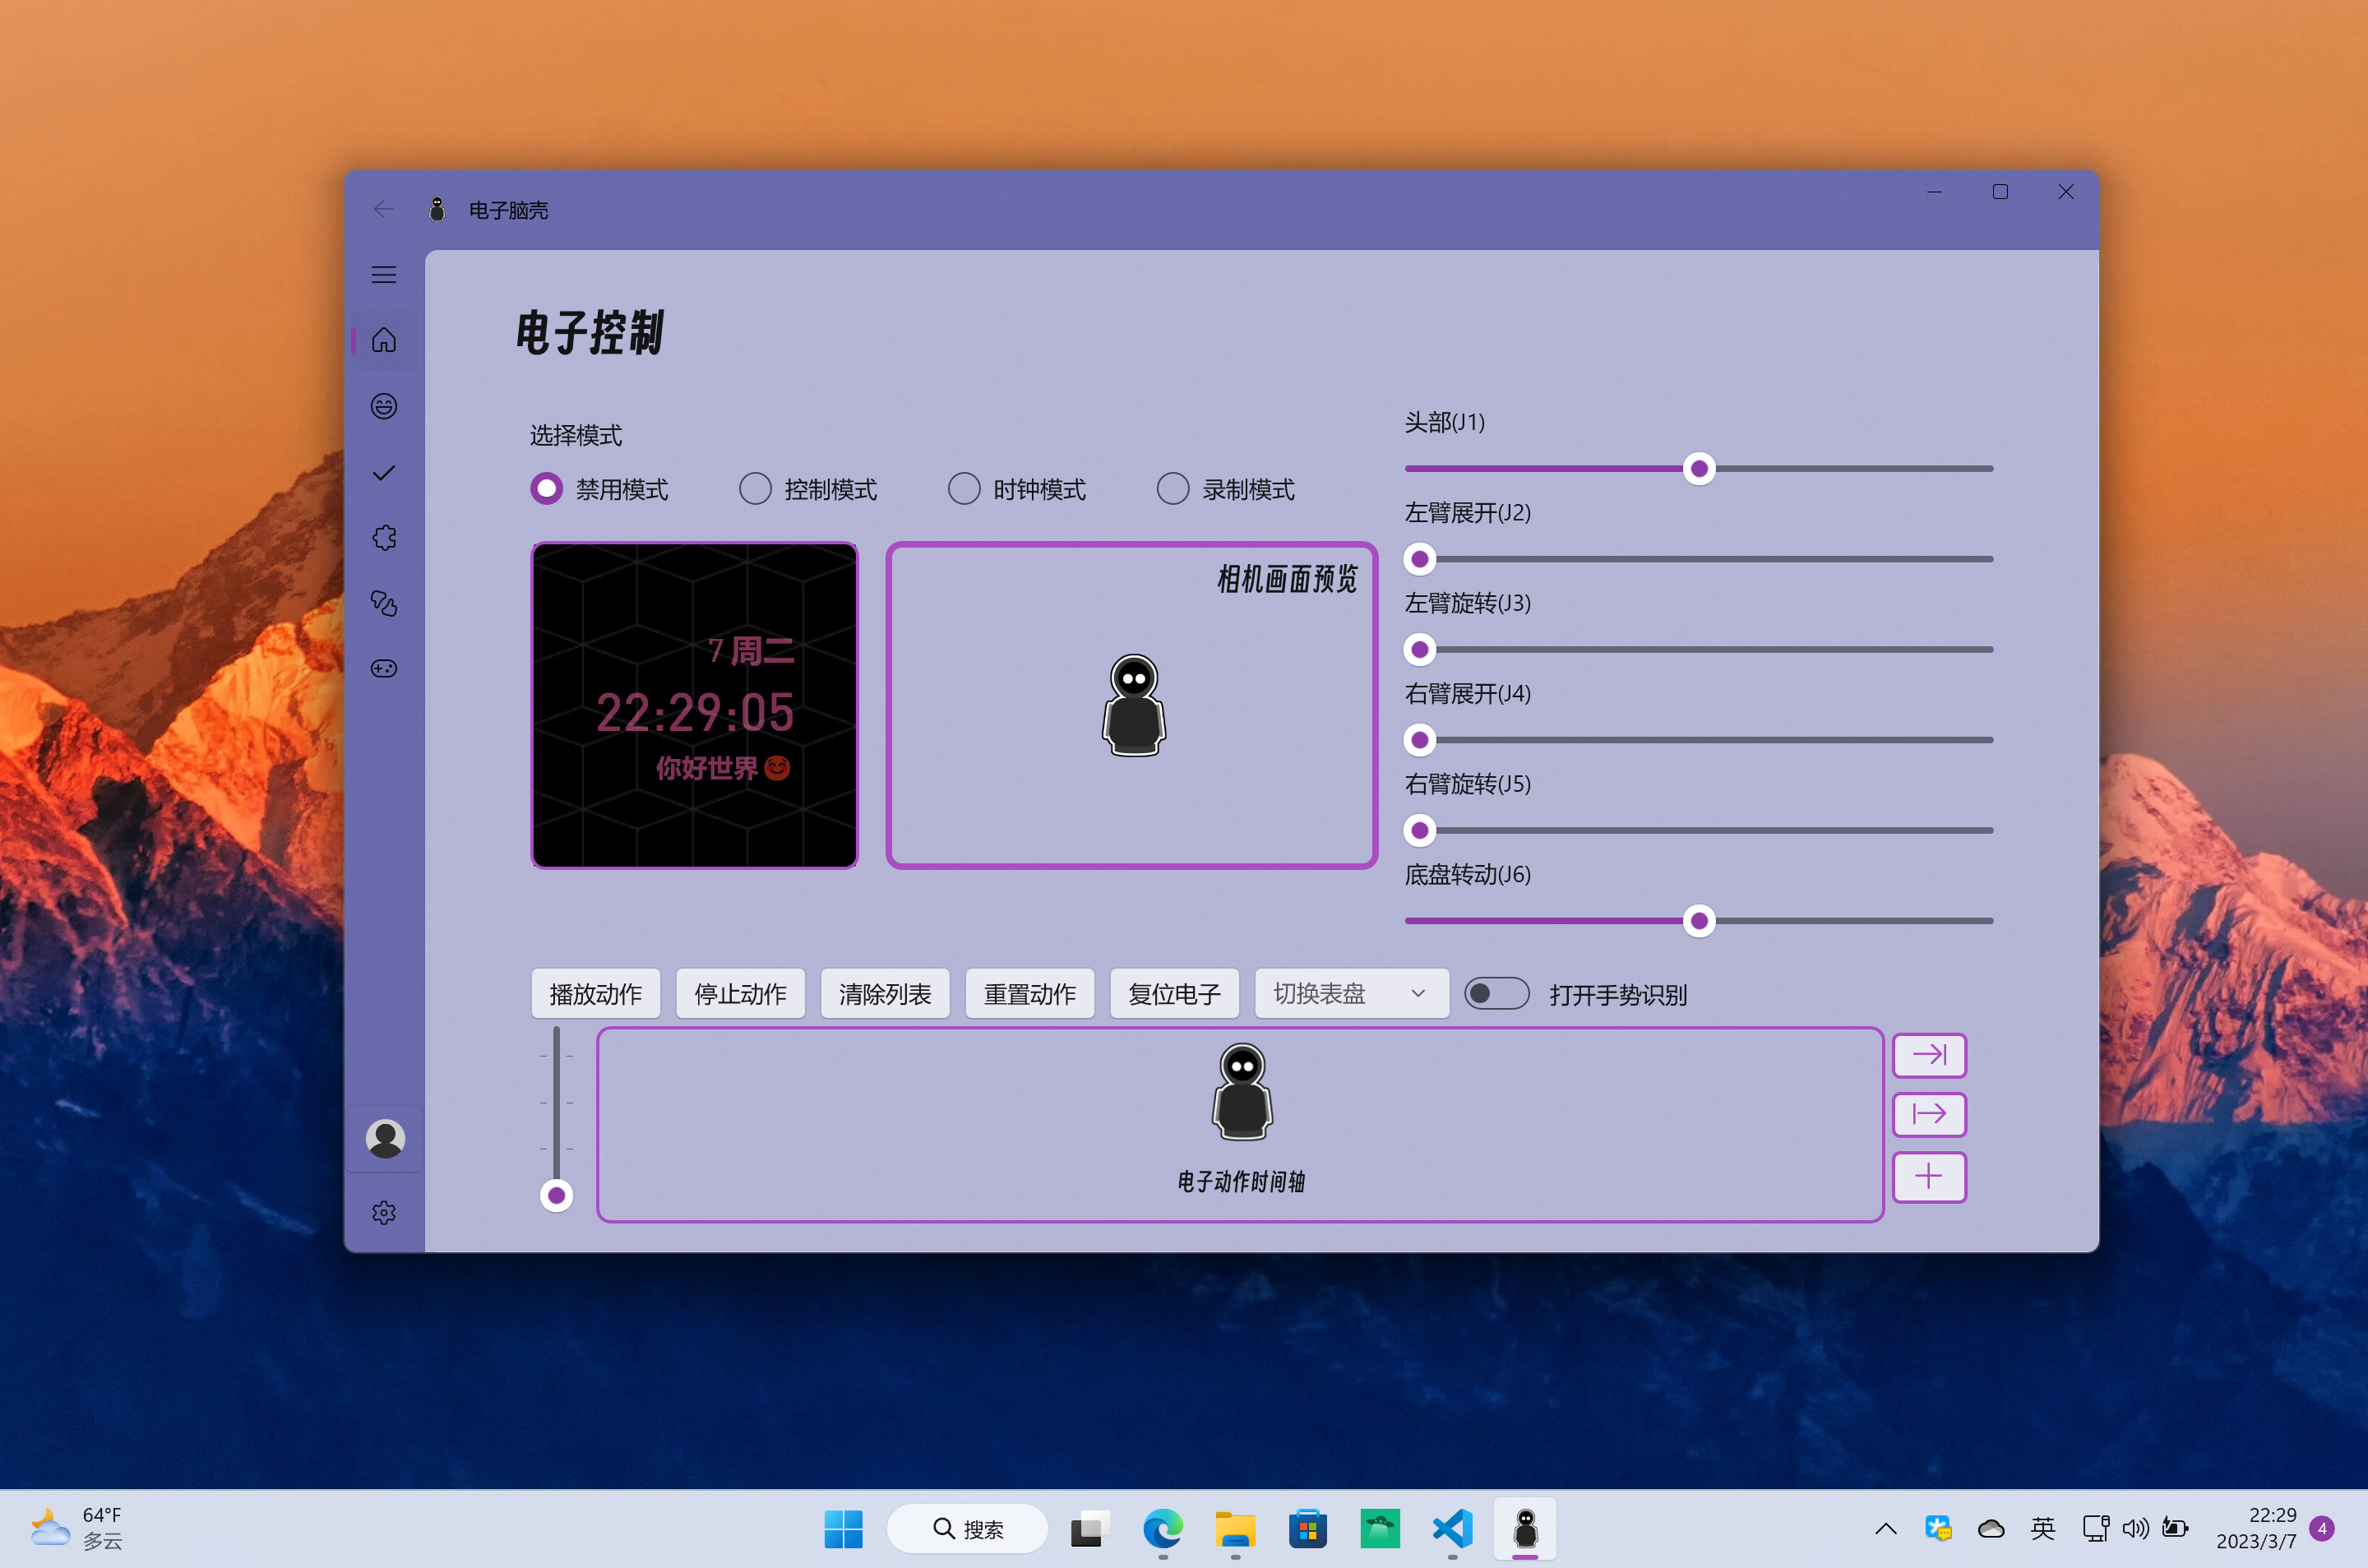This screenshot has width=2368, height=1568.
Task: Click the 右臂展开(J4) slider thumb
Action: point(1420,740)
